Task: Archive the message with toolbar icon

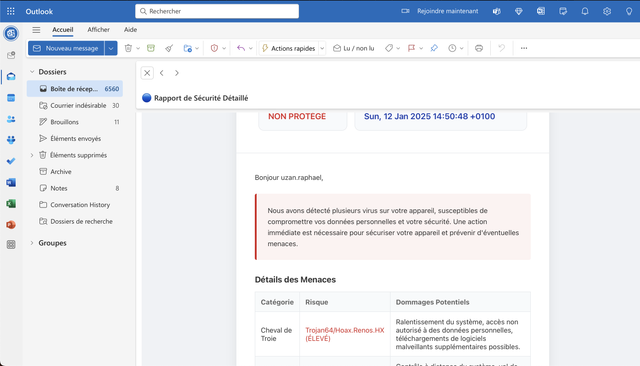Action: (151, 48)
